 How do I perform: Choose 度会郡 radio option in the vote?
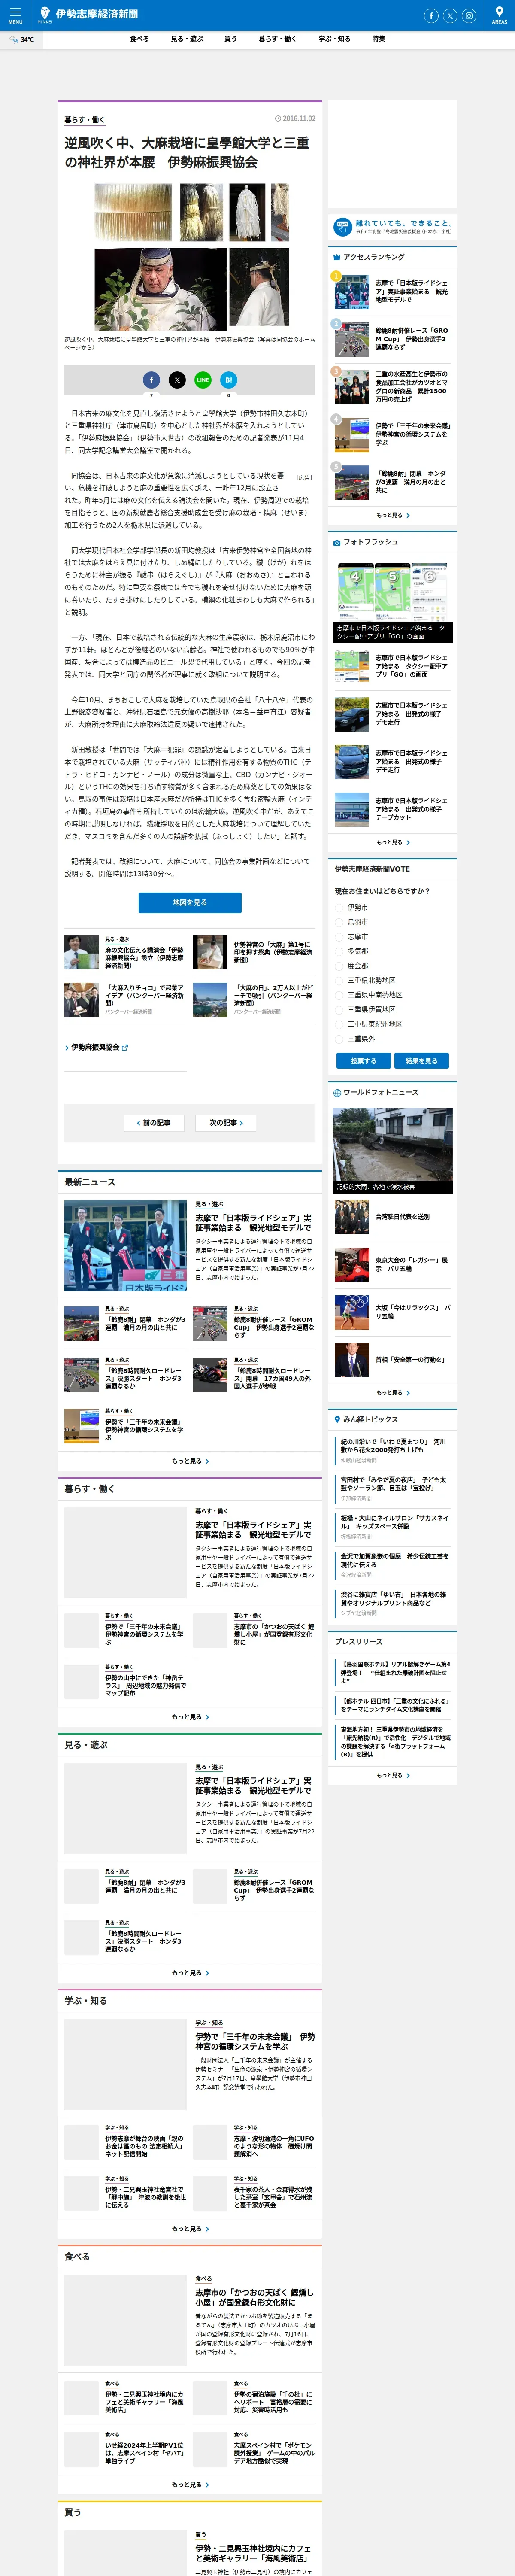click(339, 966)
